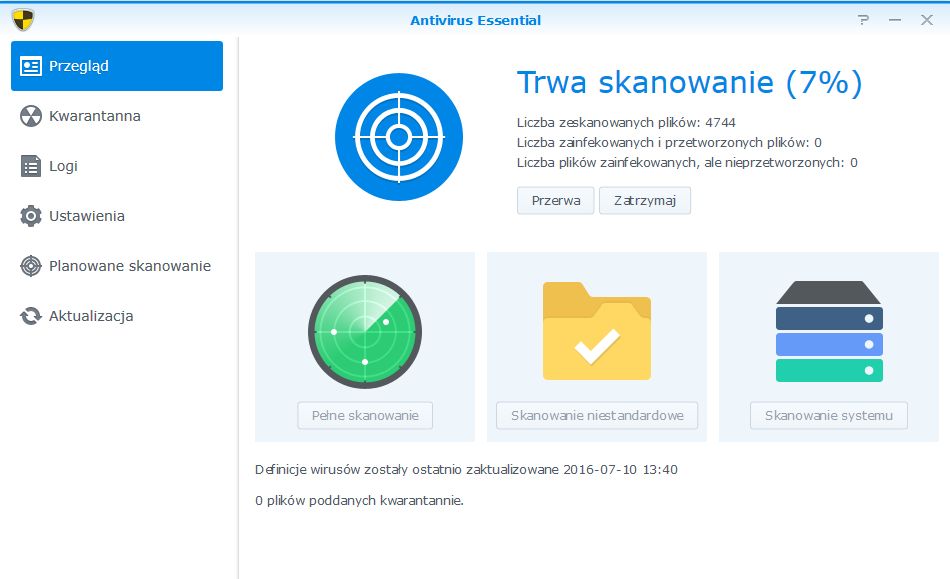Start Skanowanie systemu system scan
The width and height of the screenshot is (950, 579).
click(x=829, y=415)
